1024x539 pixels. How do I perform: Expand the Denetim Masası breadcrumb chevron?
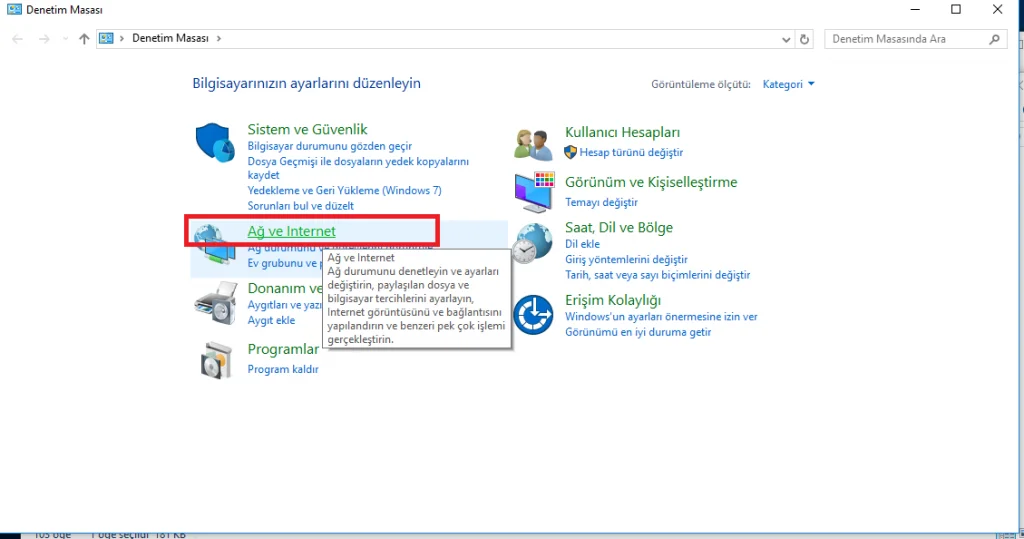pos(219,39)
